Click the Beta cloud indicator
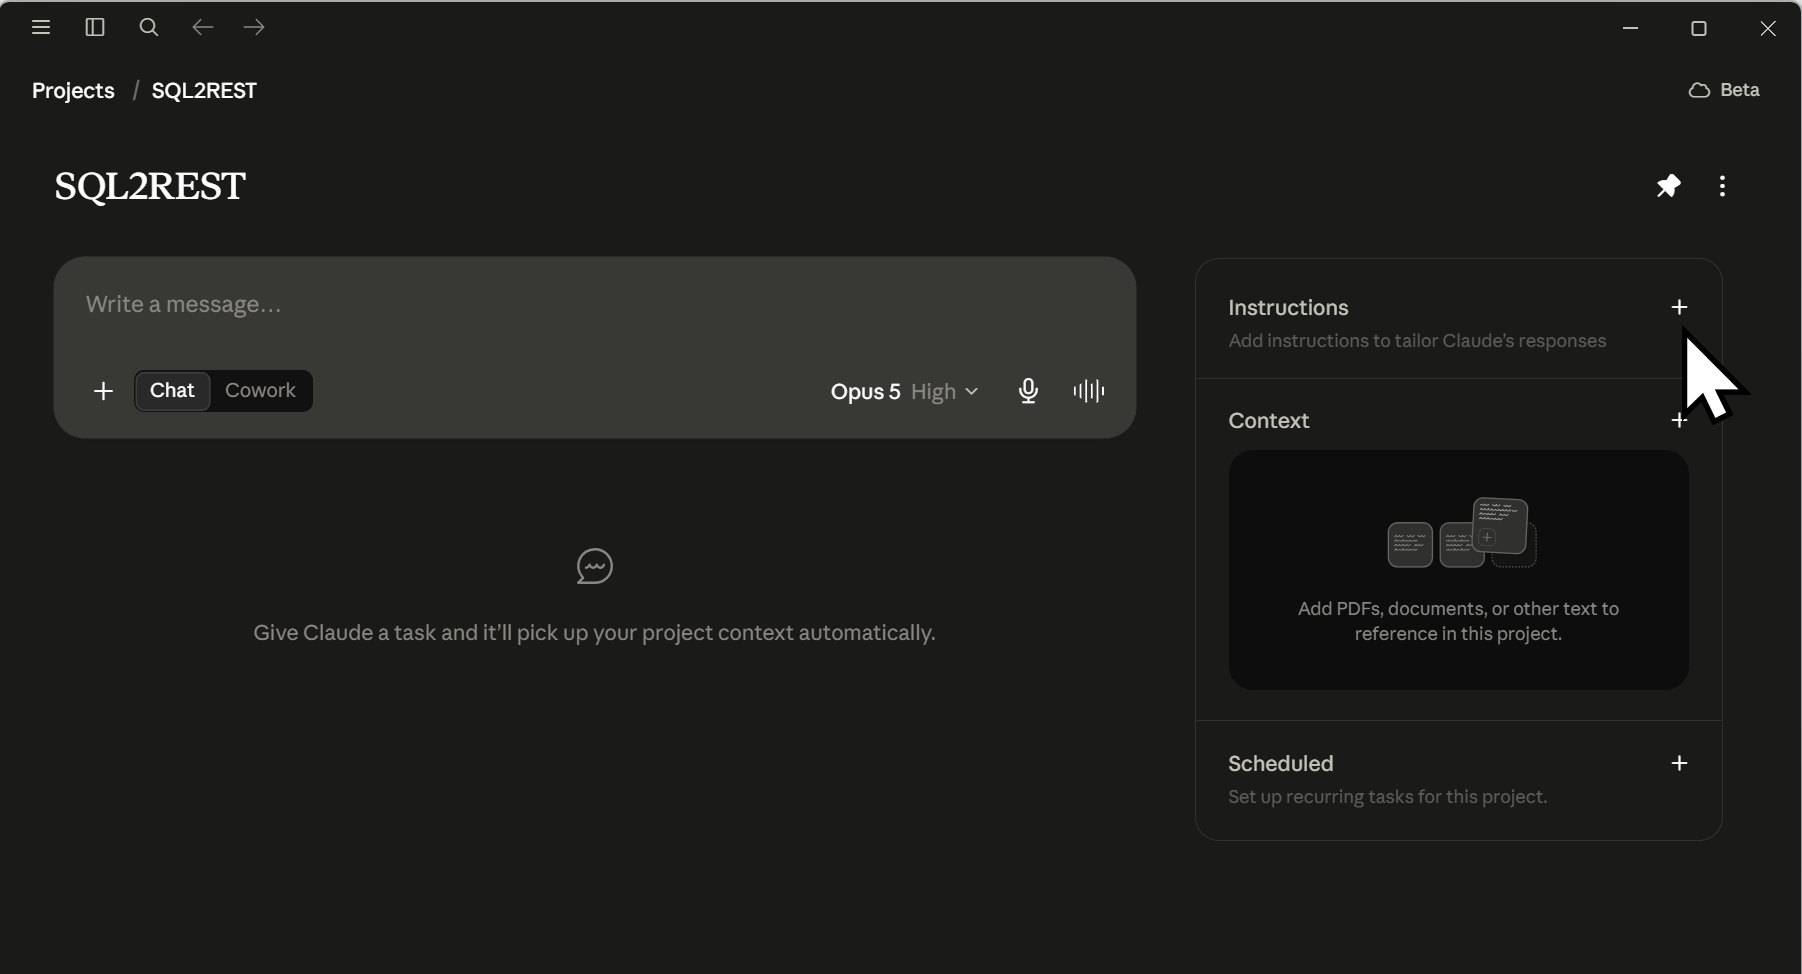 click(x=1724, y=90)
